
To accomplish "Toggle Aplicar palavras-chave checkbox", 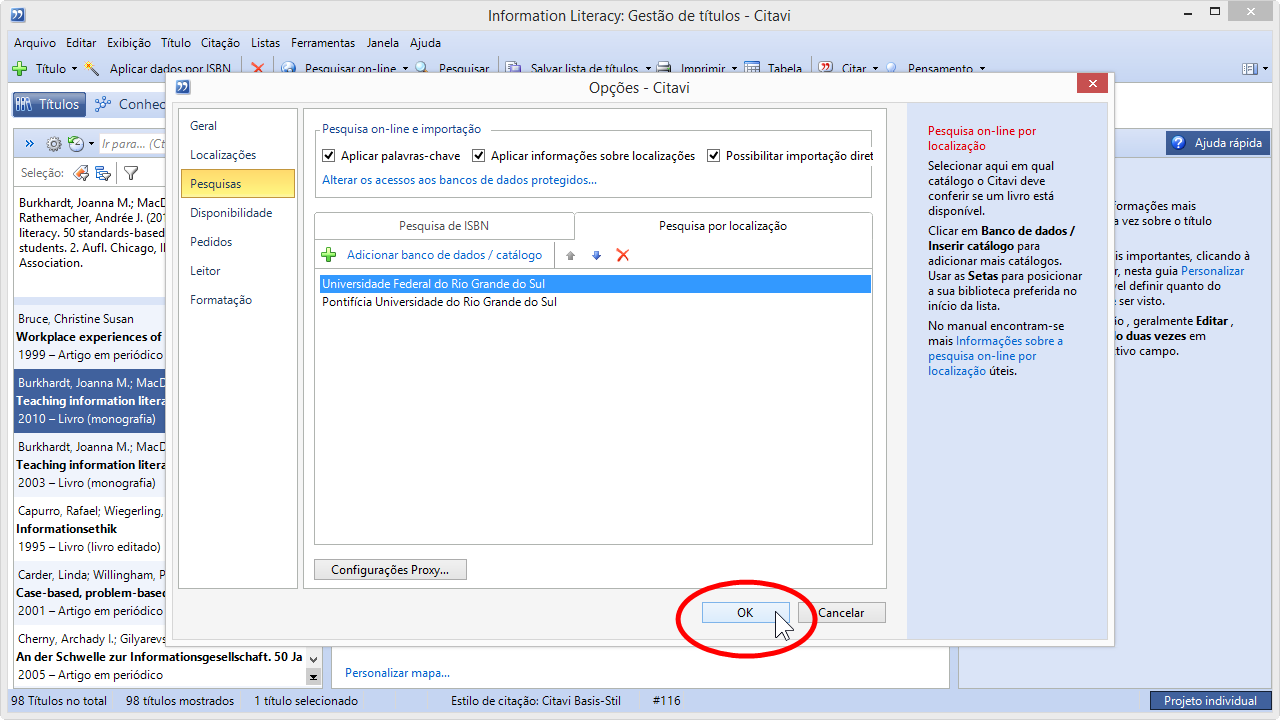I will click(x=329, y=156).
